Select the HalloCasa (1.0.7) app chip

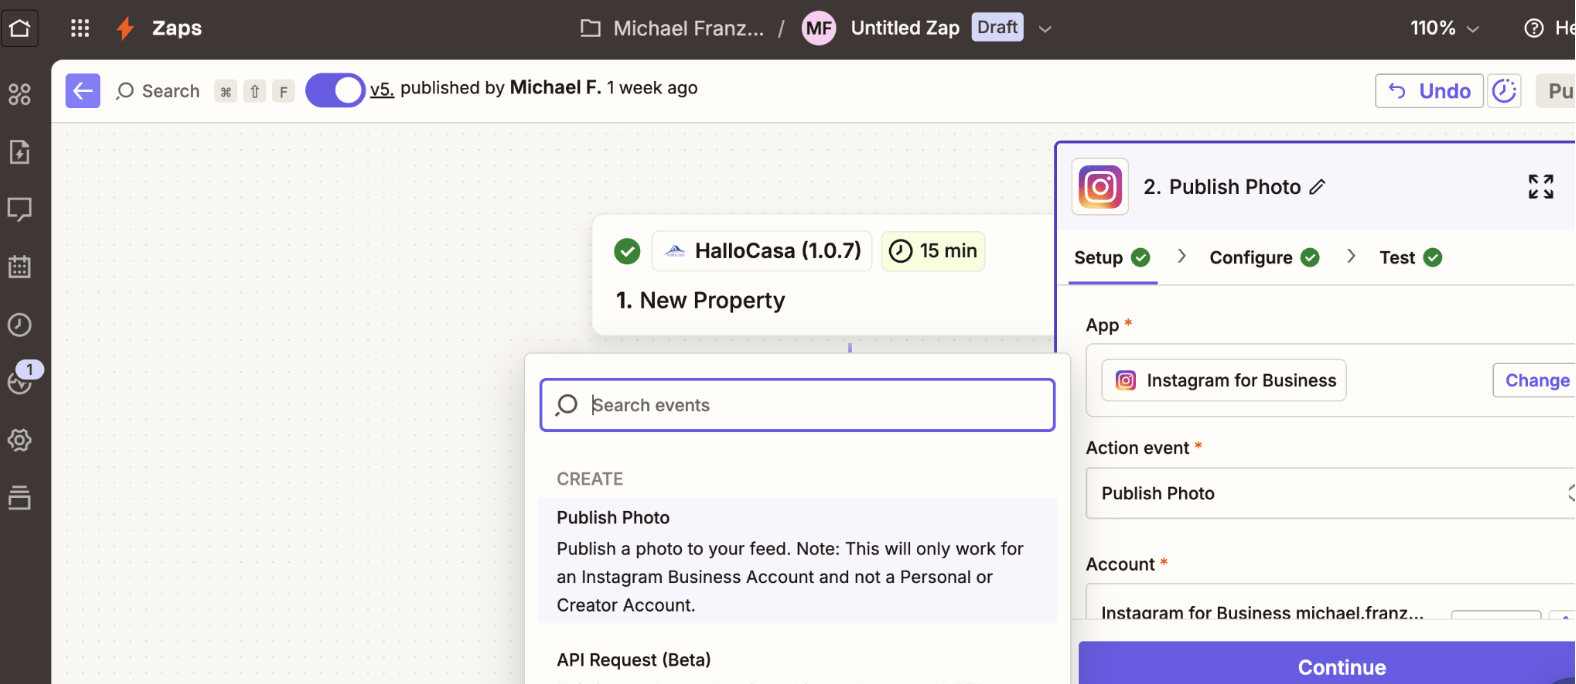click(762, 251)
